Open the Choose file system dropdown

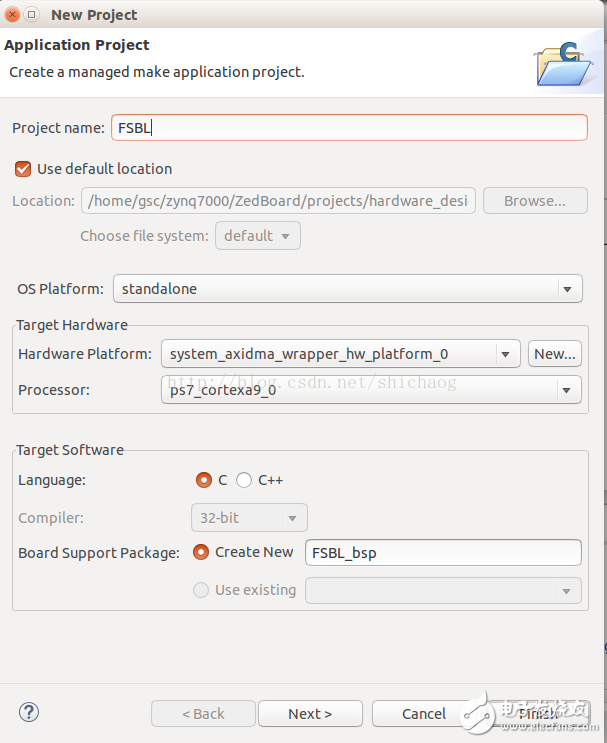pos(257,236)
